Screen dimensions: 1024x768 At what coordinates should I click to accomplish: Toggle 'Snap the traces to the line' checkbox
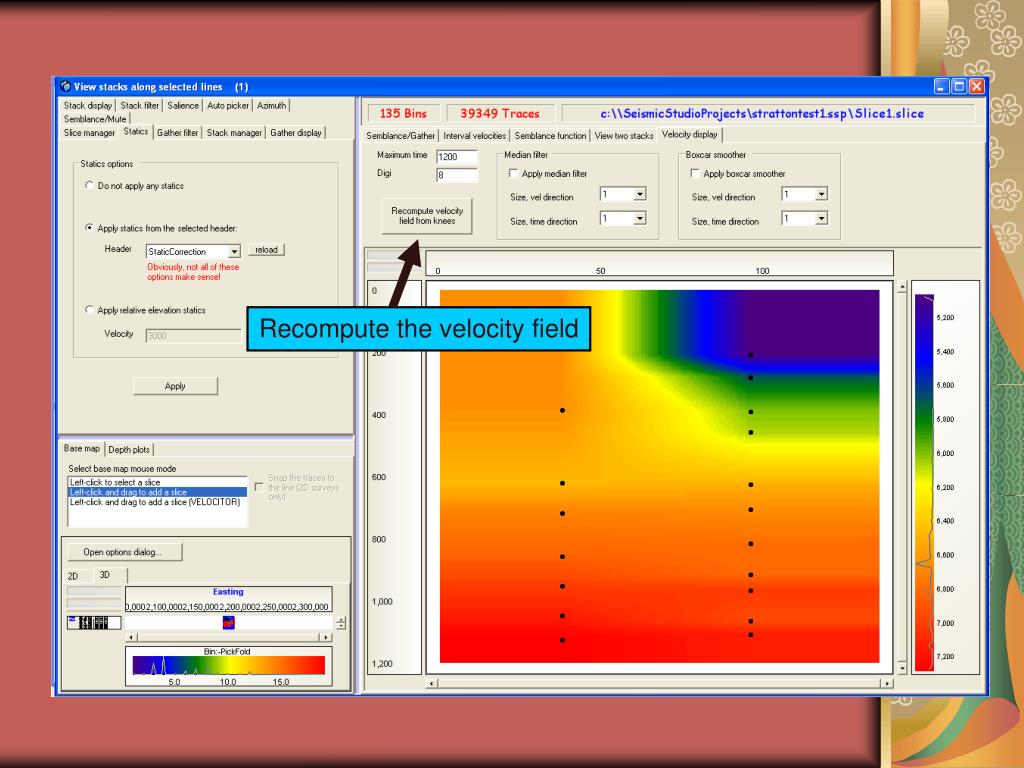[259, 487]
